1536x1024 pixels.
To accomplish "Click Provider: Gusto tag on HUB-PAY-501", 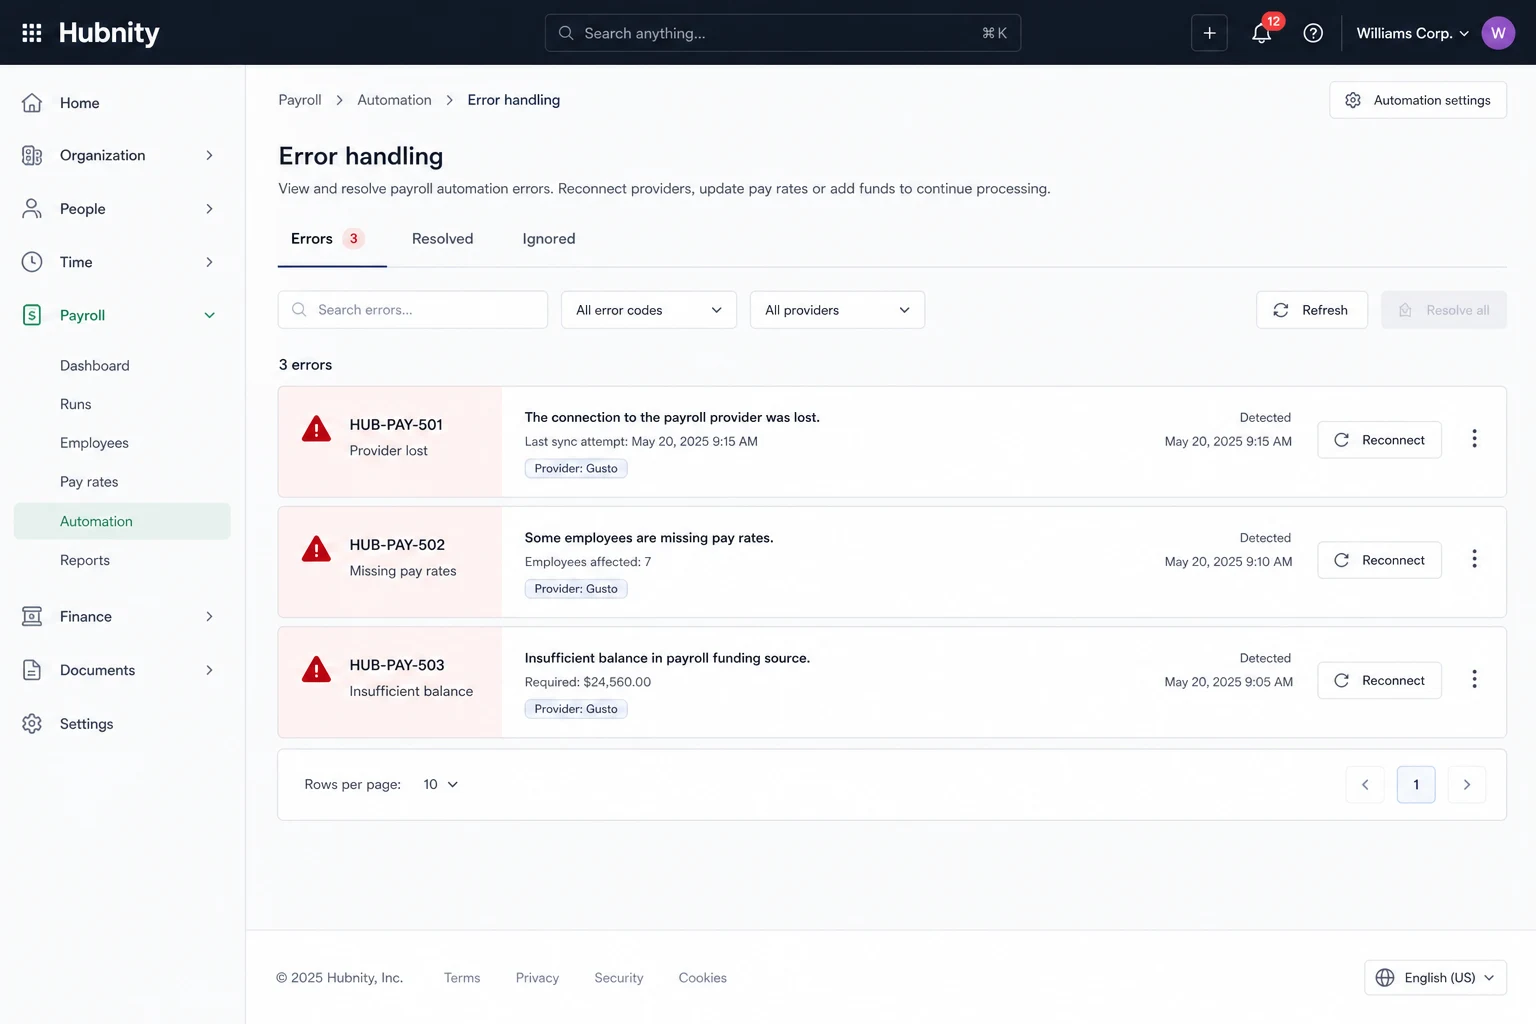I will [x=576, y=468].
